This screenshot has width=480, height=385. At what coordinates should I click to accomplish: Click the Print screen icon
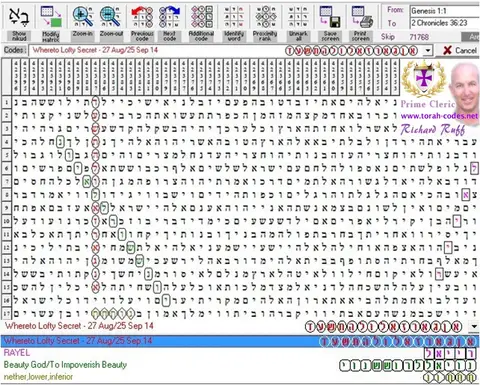(x=362, y=17)
